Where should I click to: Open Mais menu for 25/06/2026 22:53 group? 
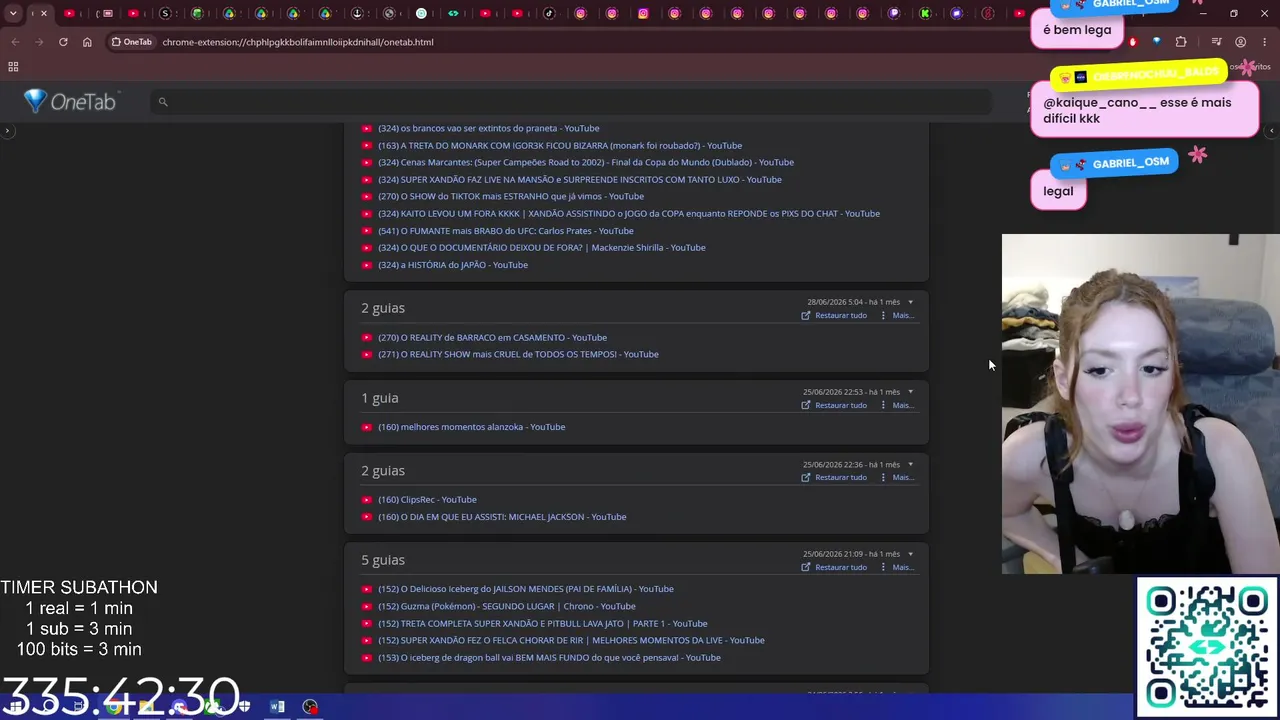pyautogui.click(x=903, y=405)
